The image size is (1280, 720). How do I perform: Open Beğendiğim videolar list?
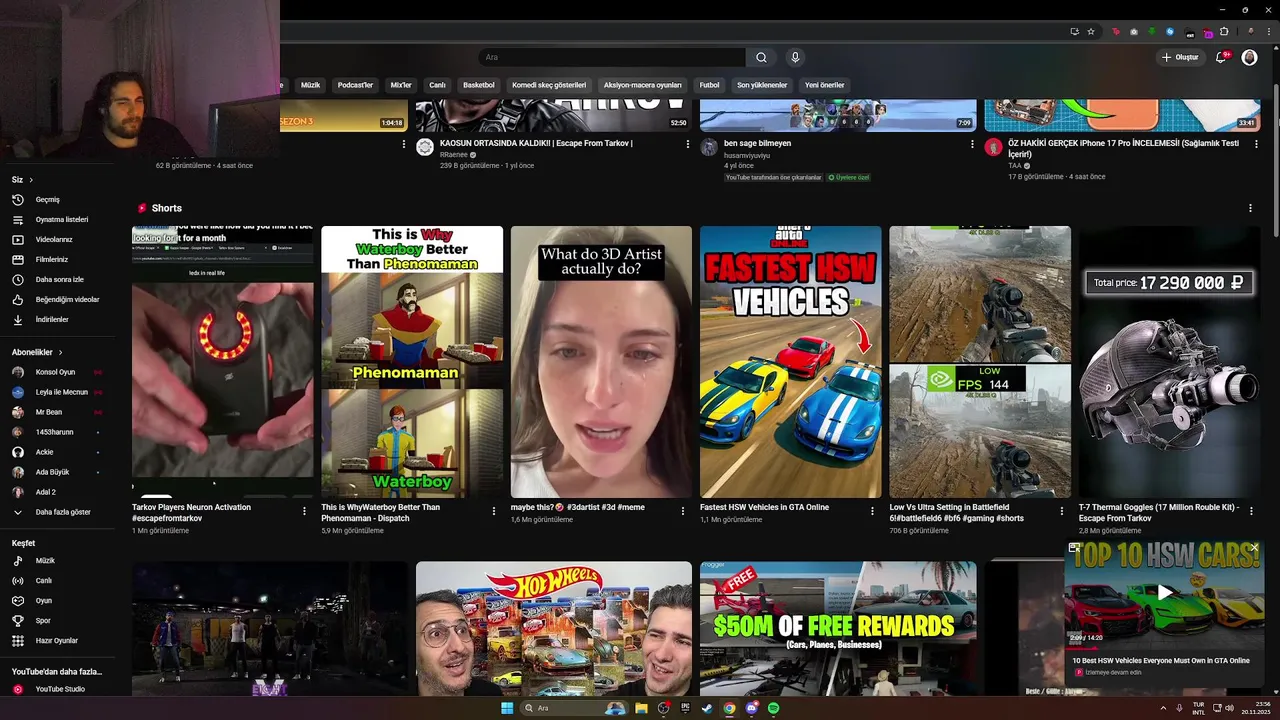pos(60,299)
